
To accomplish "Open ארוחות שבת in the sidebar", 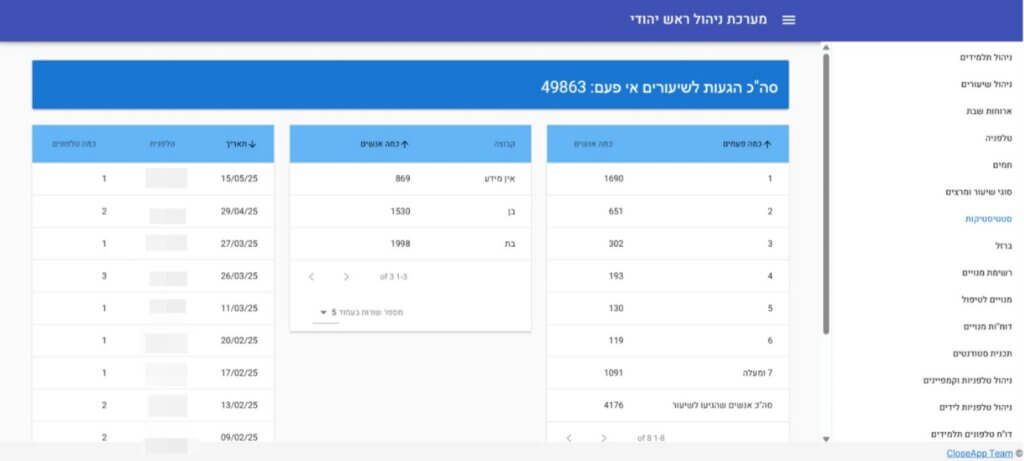I will 989,112.
